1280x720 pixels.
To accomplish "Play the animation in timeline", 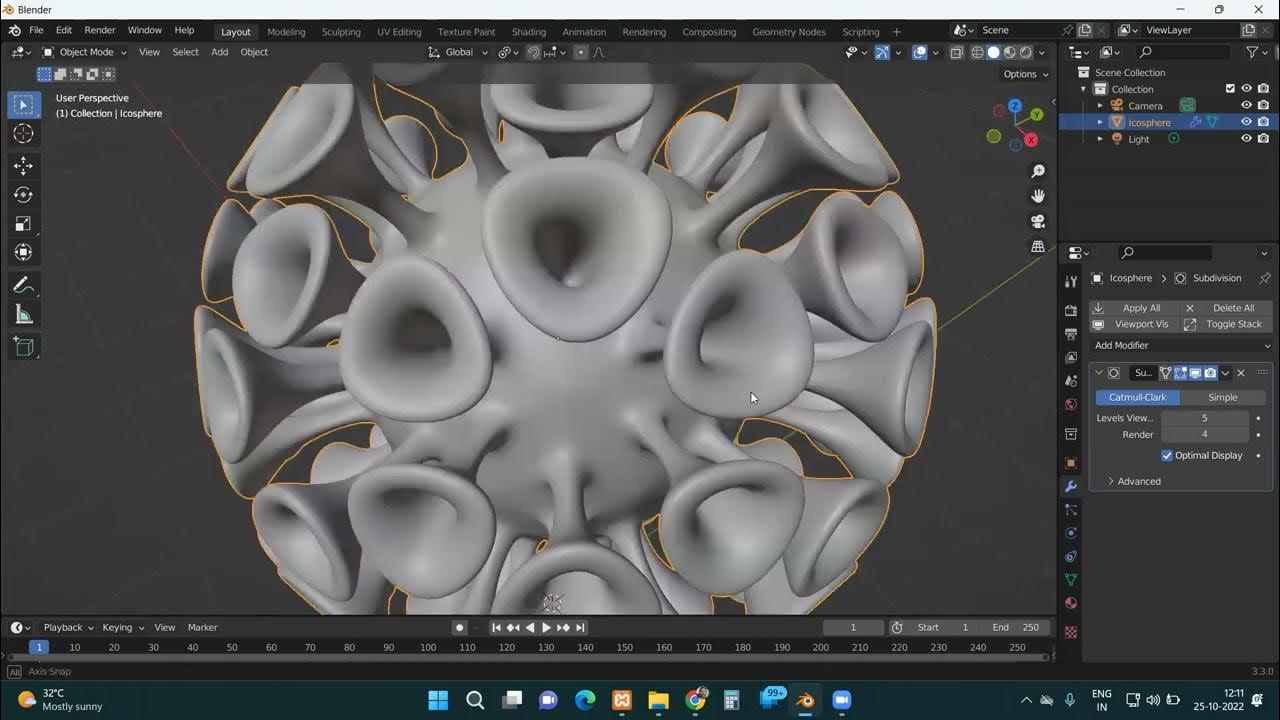I will [546, 627].
